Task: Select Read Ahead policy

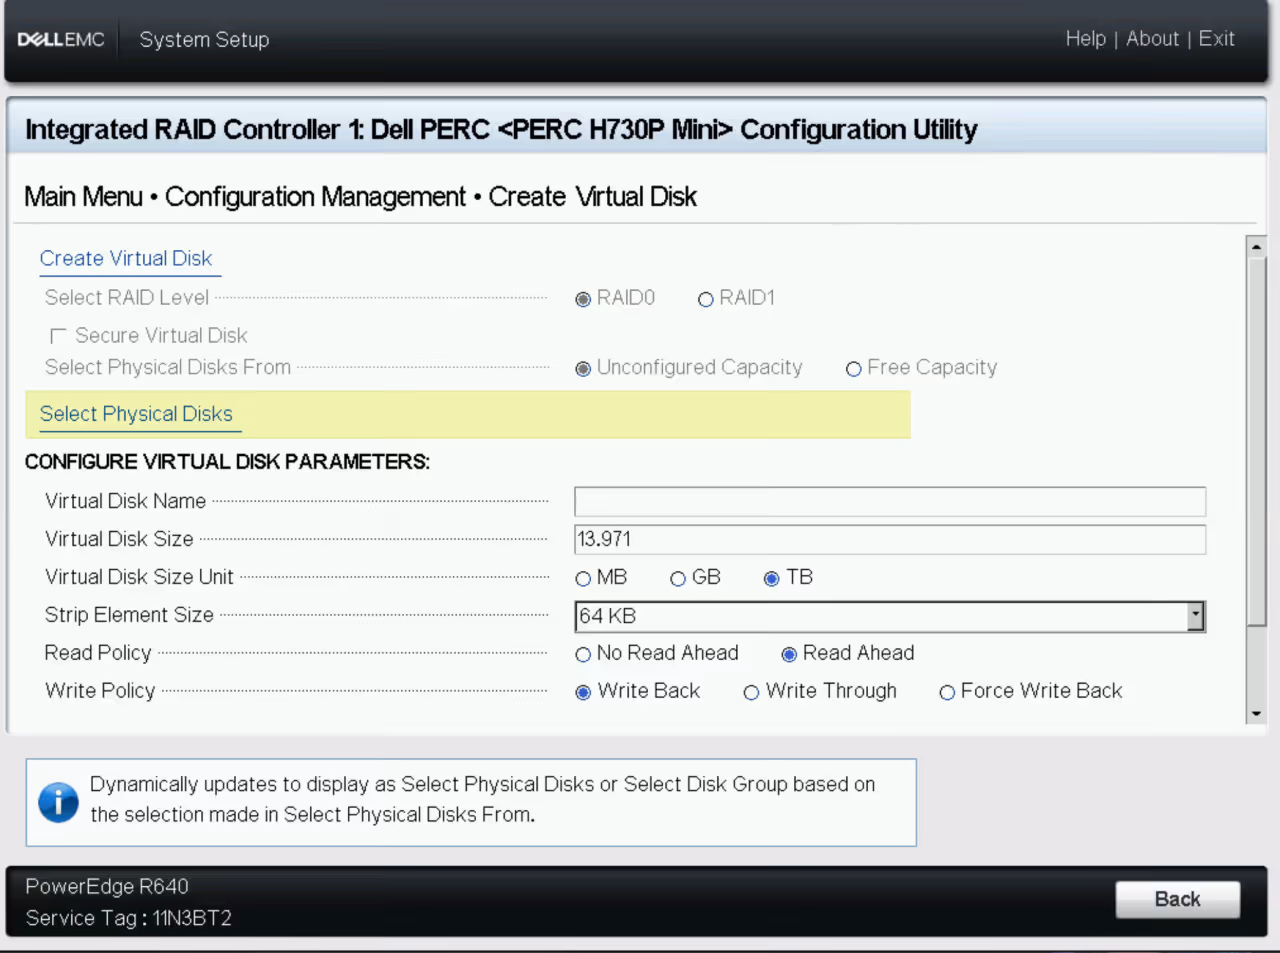Action: 789,655
